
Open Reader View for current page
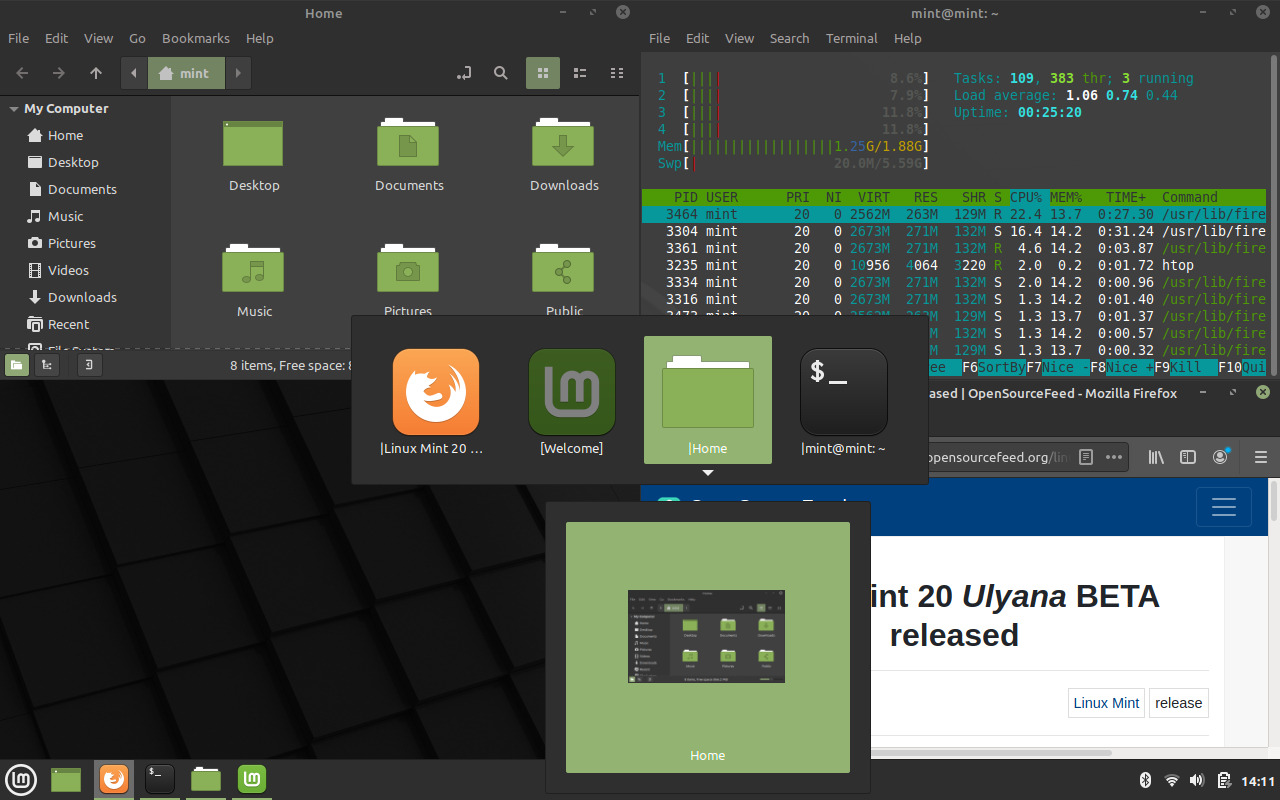[x=1086, y=457]
